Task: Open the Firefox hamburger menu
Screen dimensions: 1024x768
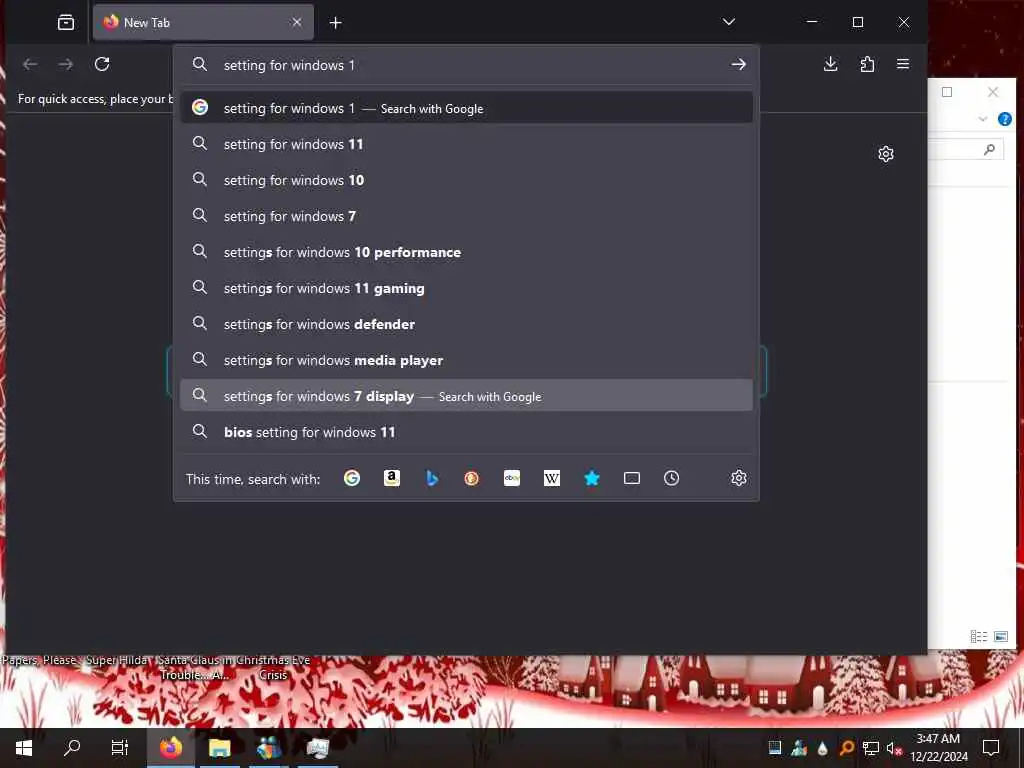Action: [903, 64]
